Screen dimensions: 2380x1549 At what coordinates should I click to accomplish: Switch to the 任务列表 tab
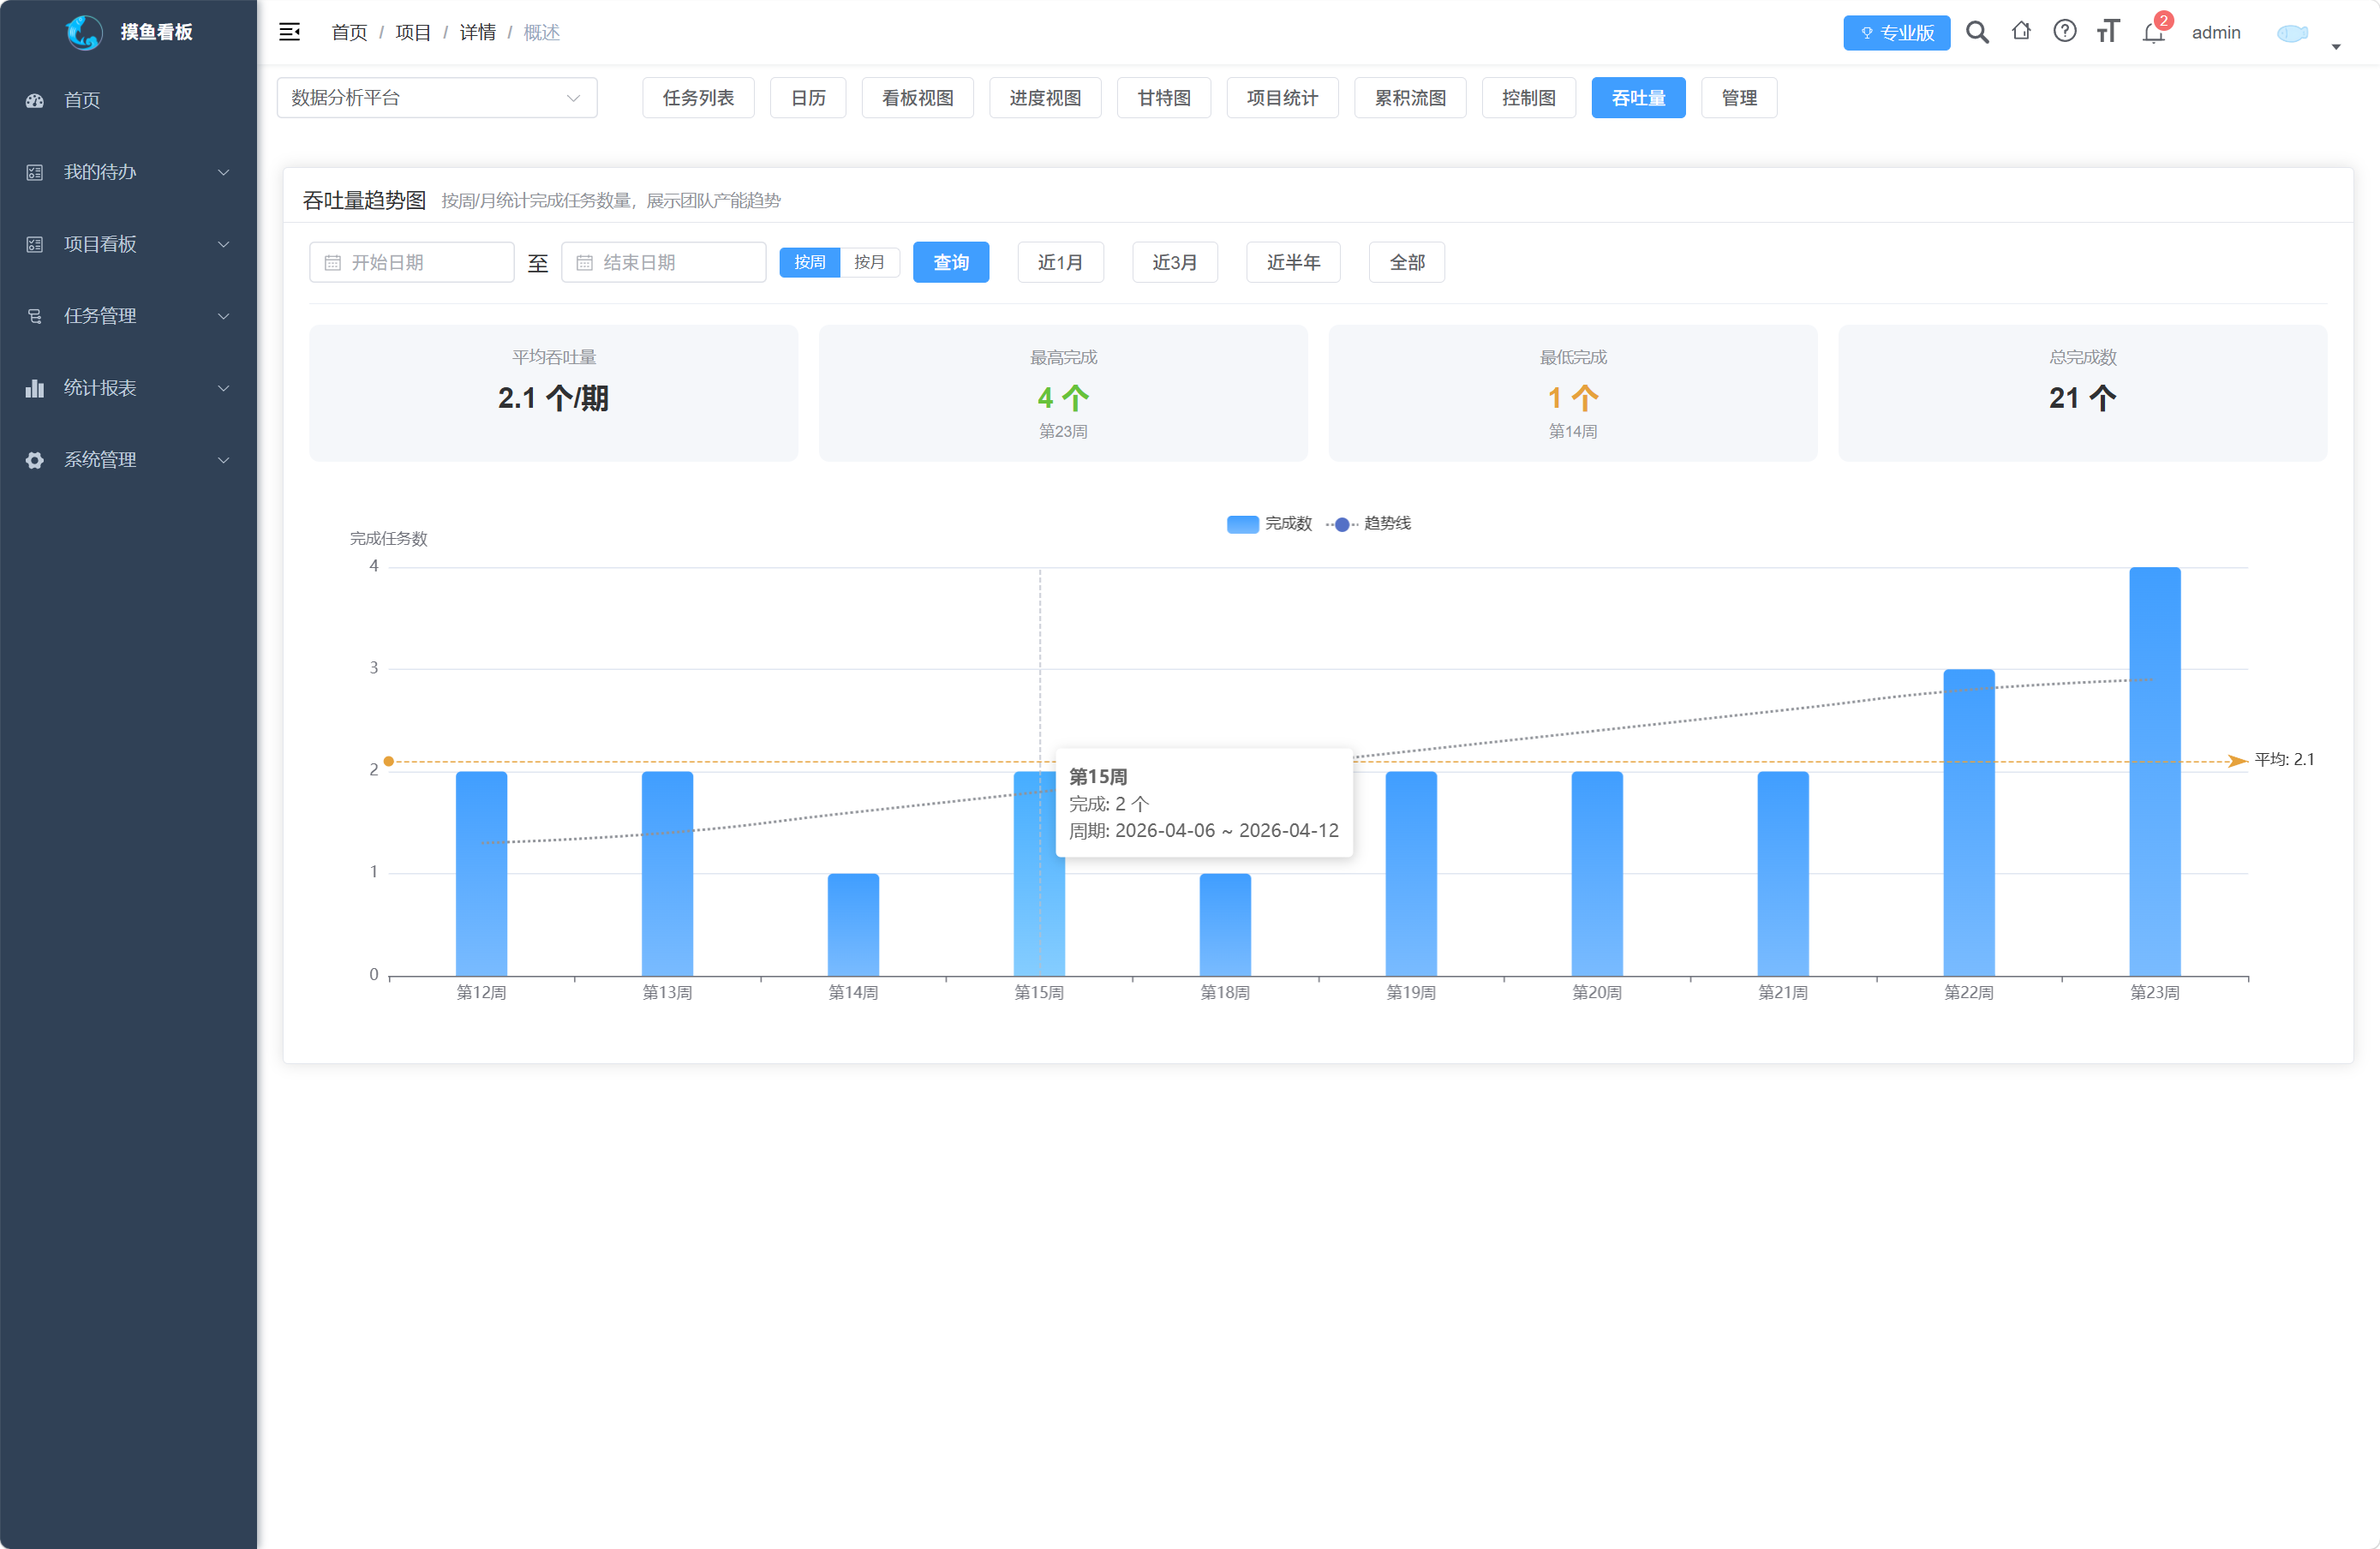point(698,98)
